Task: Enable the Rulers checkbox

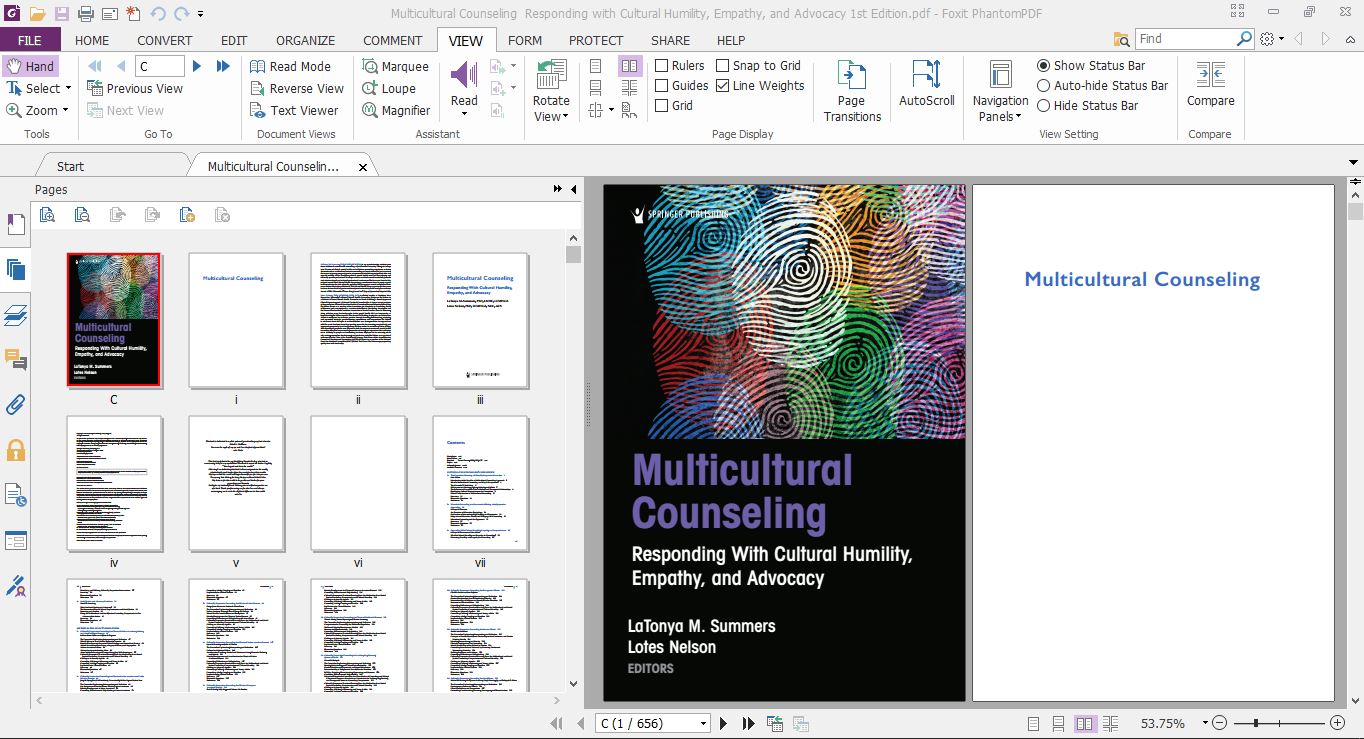Action: click(x=662, y=65)
